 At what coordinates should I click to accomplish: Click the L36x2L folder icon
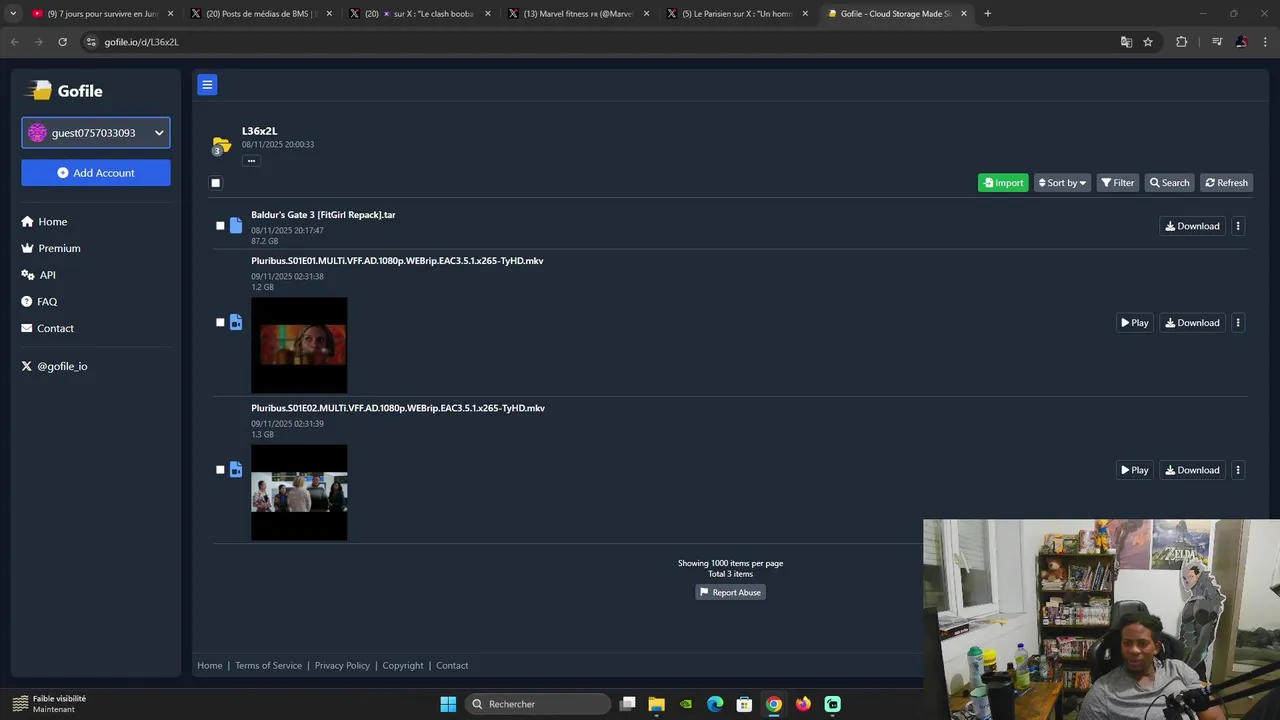click(221, 146)
